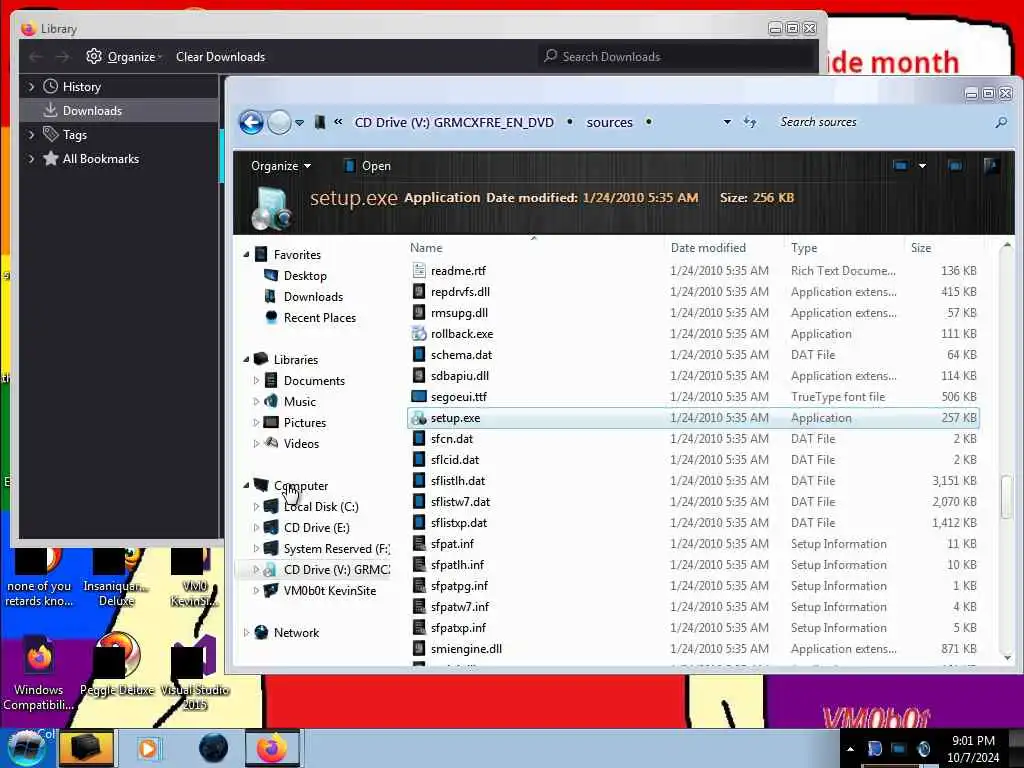
Task: Select the Videos library
Action: (x=301, y=443)
